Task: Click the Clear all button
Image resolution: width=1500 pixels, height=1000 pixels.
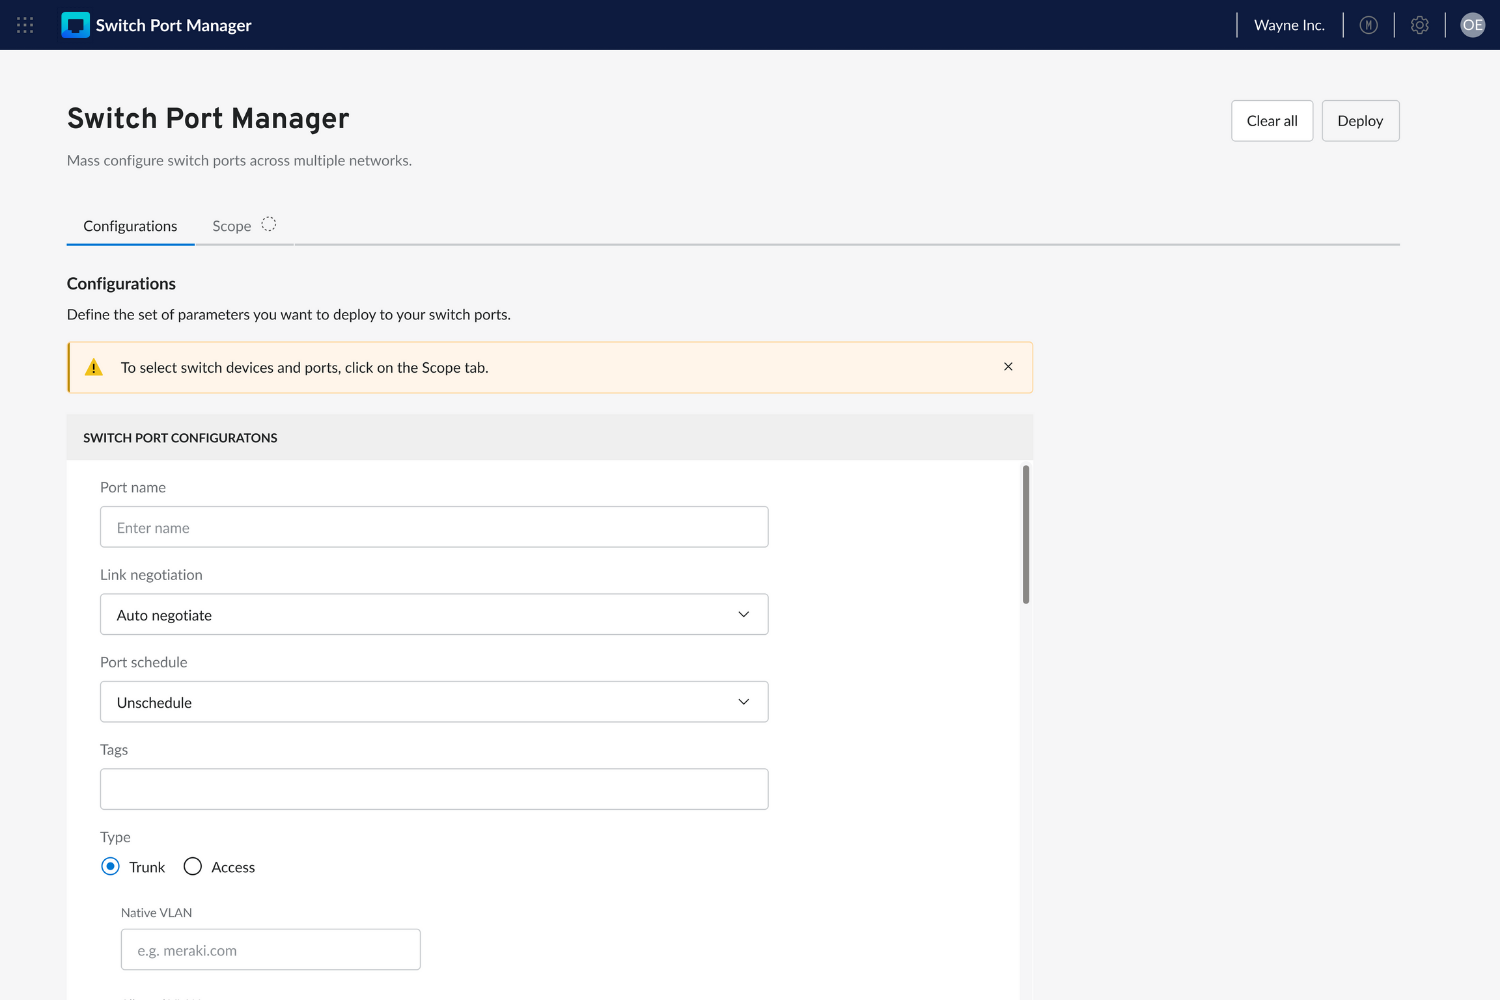Action: pyautogui.click(x=1272, y=121)
